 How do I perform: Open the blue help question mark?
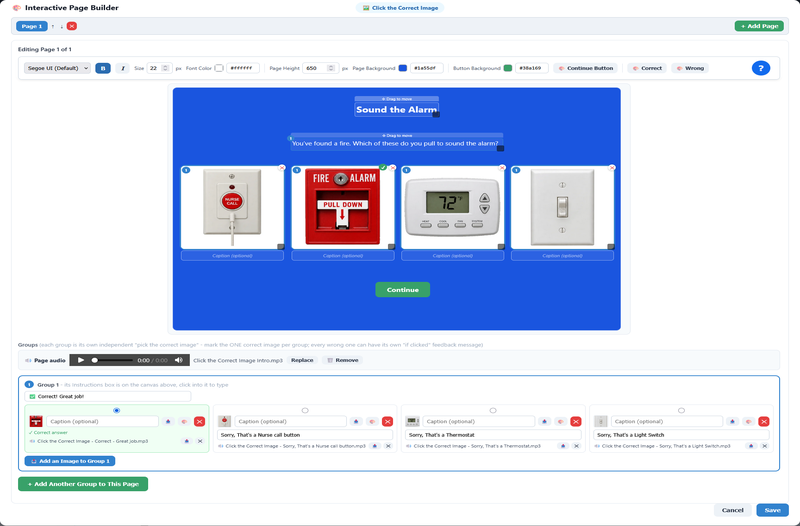pyautogui.click(x=760, y=68)
